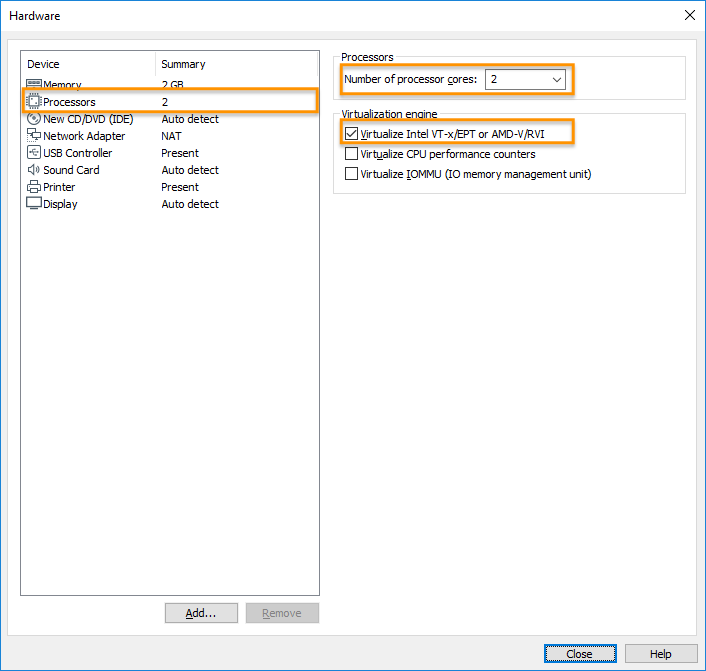Select New CD/DVD (IDE) device
This screenshot has height=671, width=706.
(x=88, y=119)
